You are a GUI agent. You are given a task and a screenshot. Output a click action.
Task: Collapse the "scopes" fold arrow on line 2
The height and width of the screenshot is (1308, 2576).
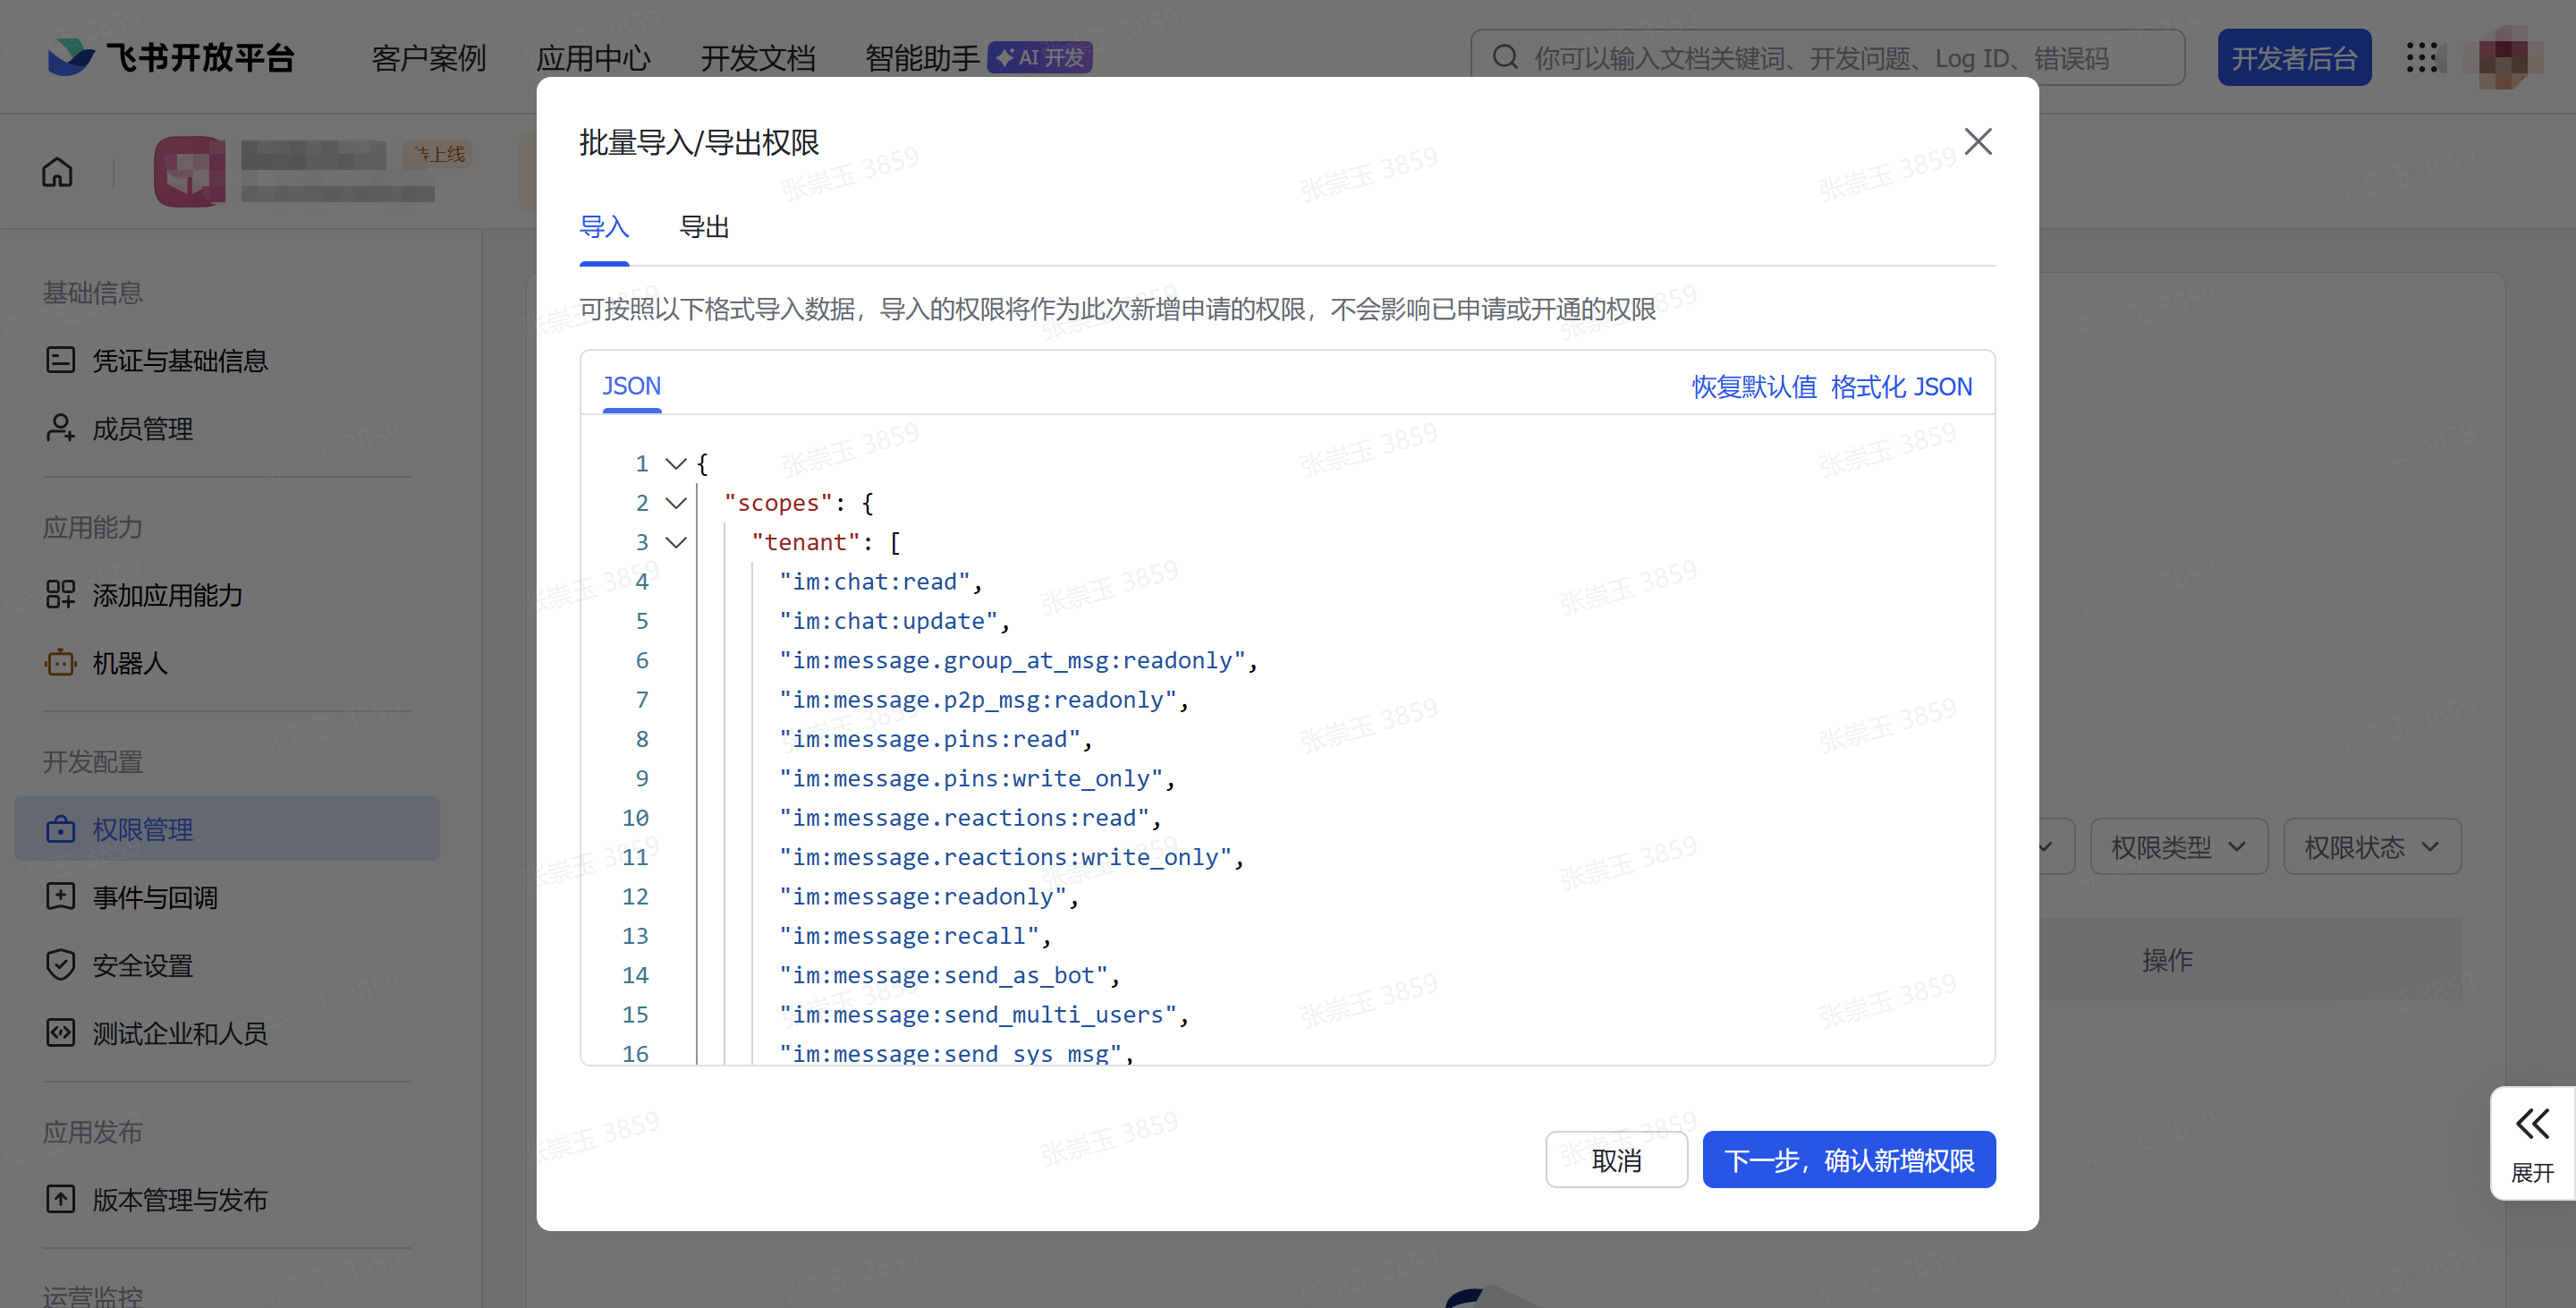pos(676,502)
